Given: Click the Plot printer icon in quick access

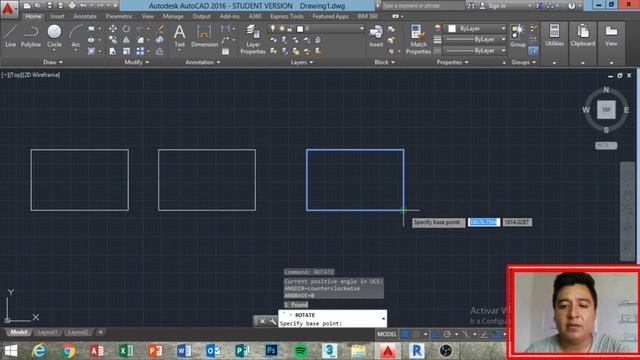Looking at the screenshot, I should pos(72,6).
